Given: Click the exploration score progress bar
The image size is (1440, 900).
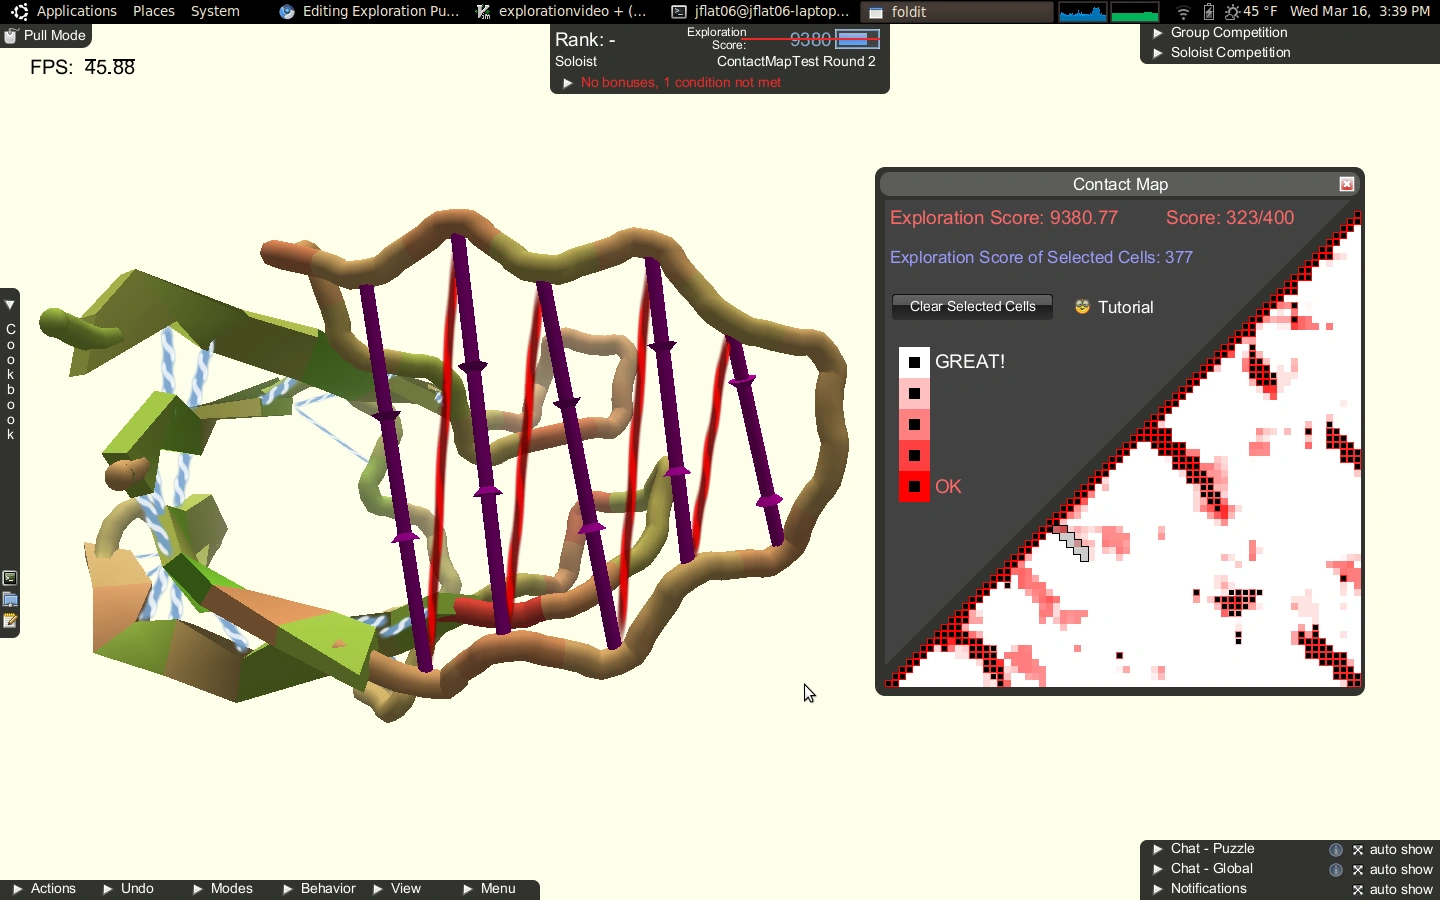Looking at the screenshot, I should [x=858, y=39].
